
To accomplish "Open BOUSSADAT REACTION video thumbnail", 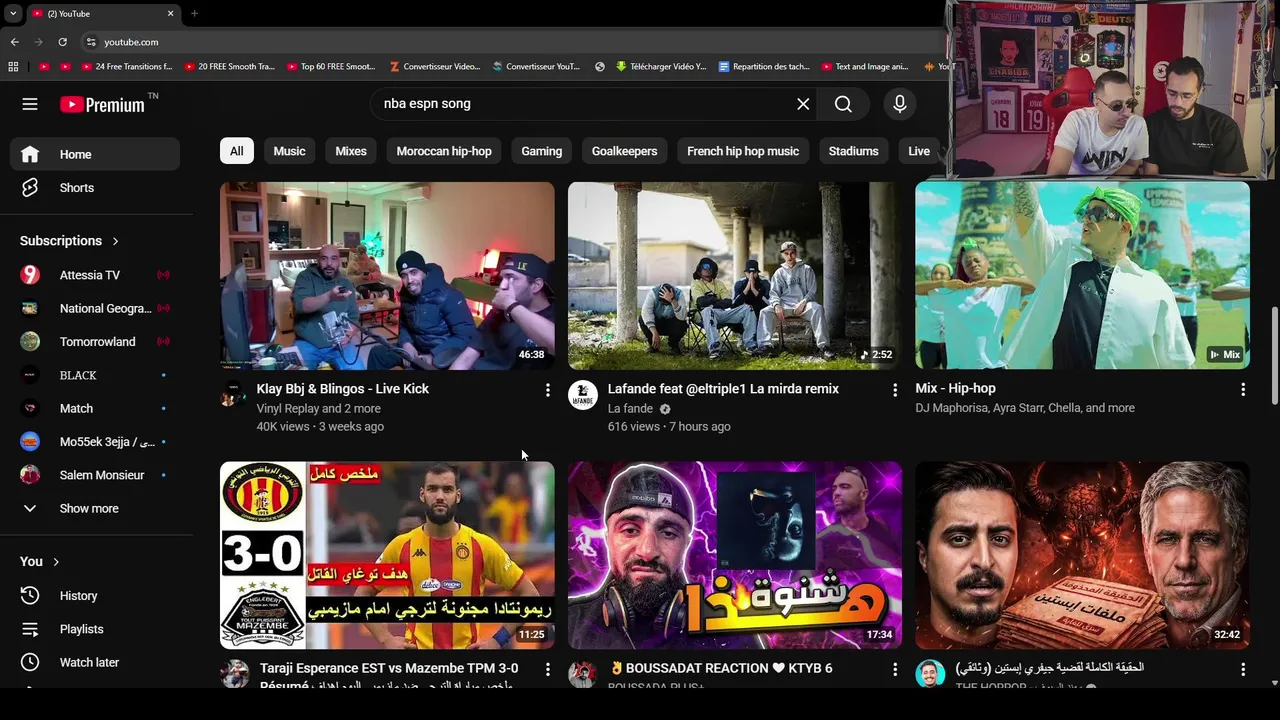I will (x=735, y=555).
